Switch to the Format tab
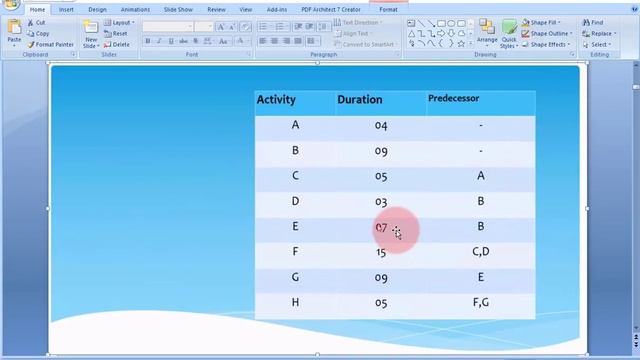Screen dimensions: 640x360 [388, 9]
